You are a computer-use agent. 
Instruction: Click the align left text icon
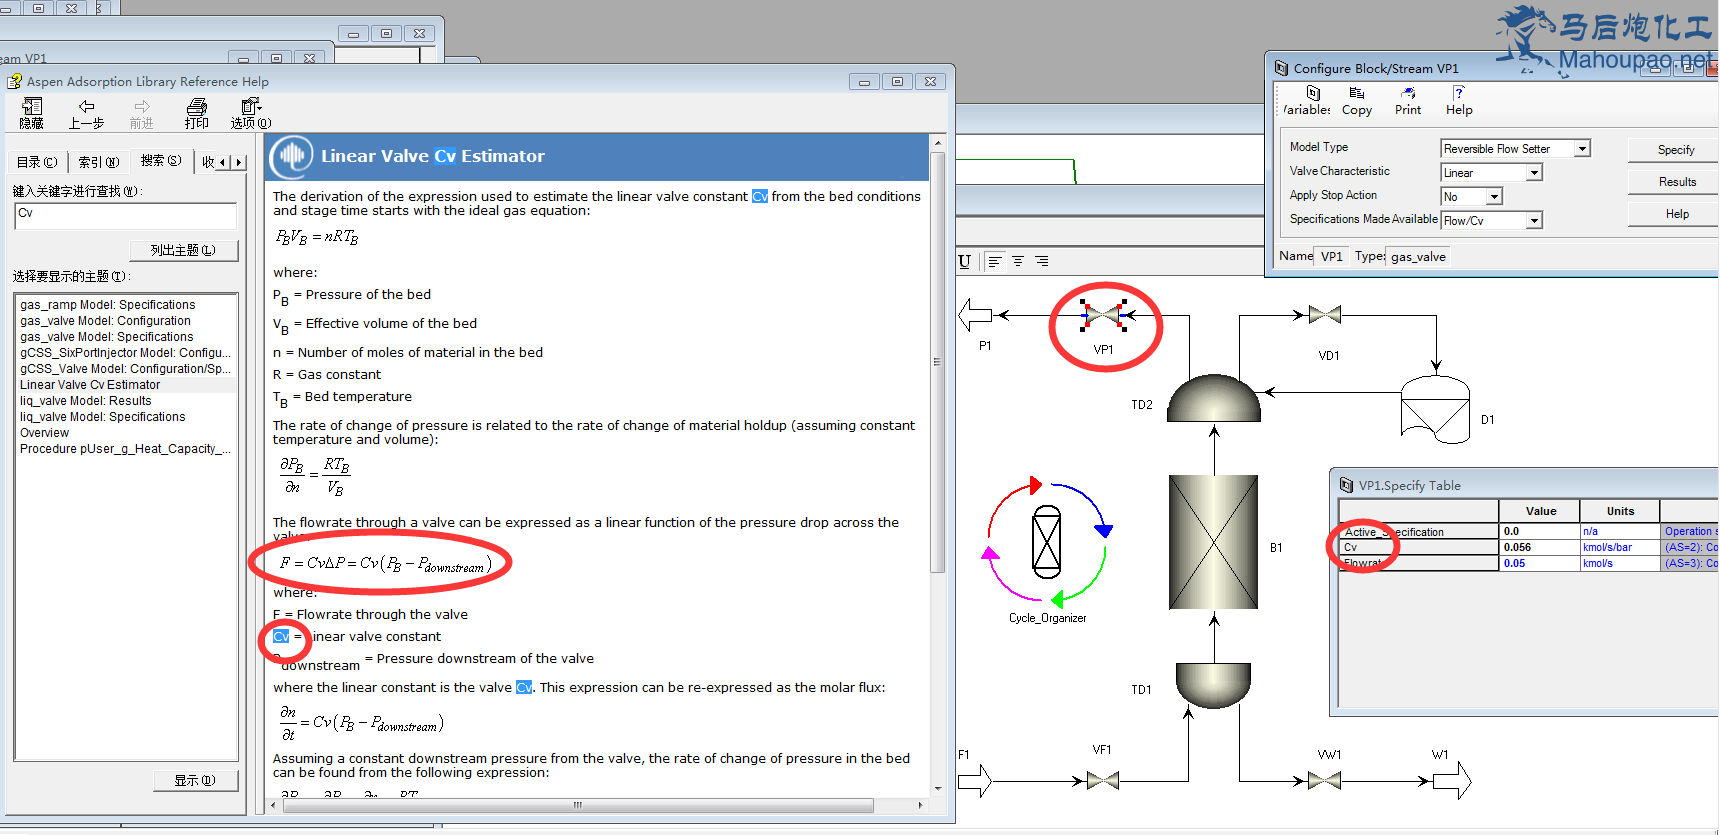[x=994, y=261]
